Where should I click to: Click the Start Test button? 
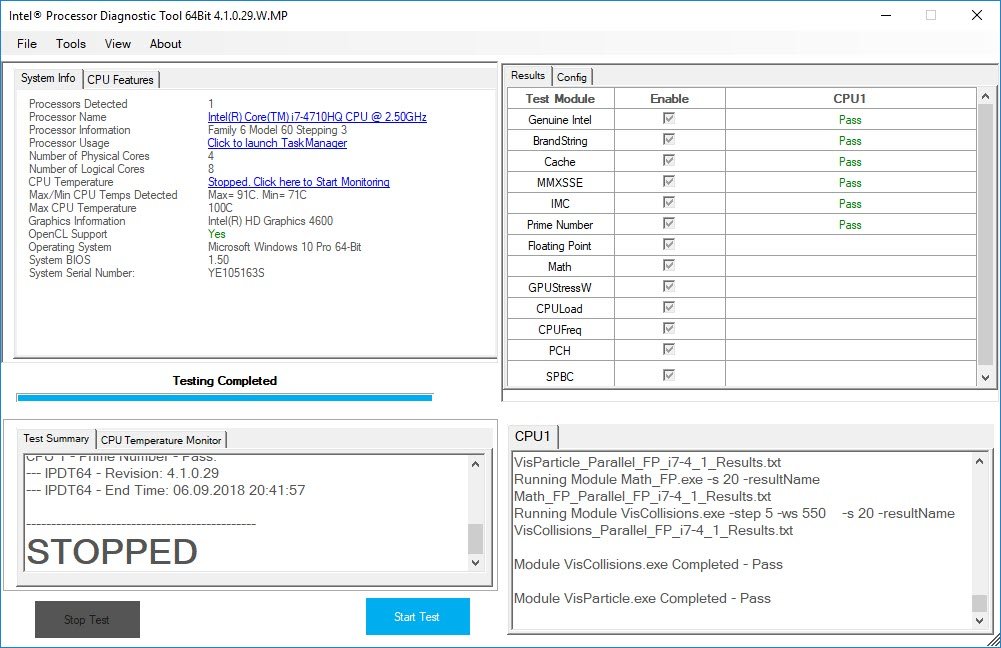pyautogui.click(x=418, y=617)
